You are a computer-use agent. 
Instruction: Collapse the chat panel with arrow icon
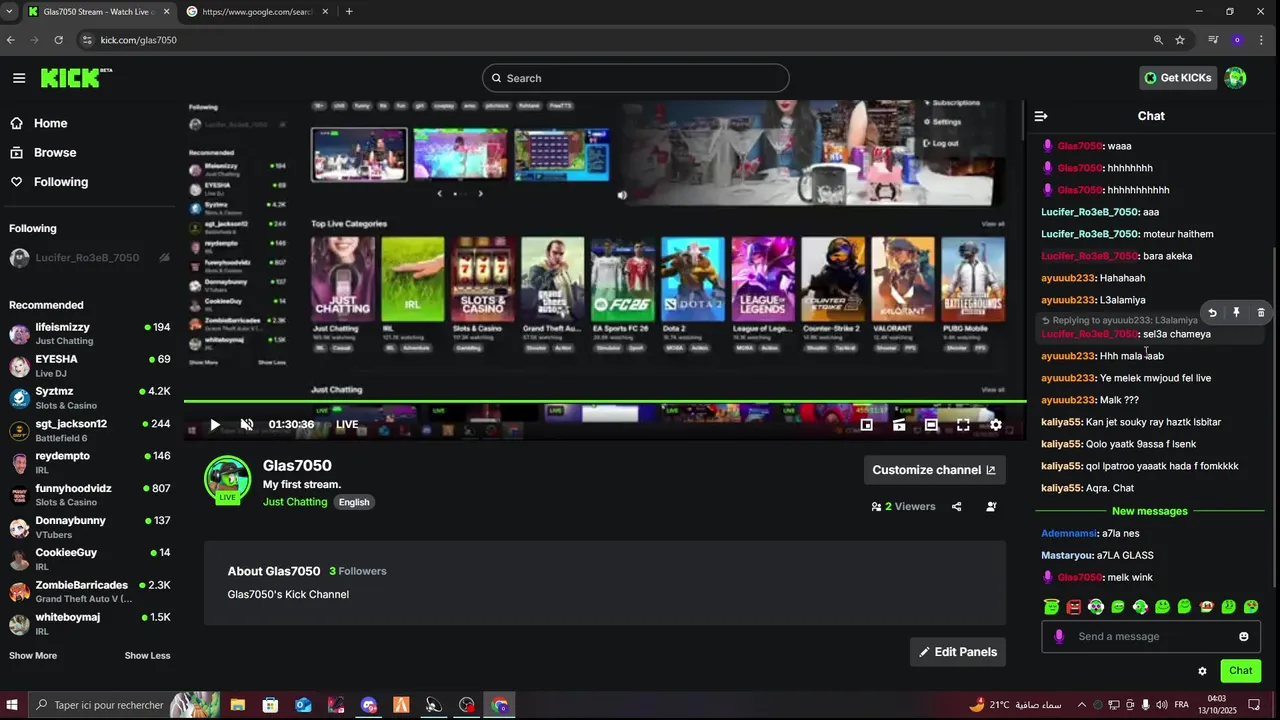[x=1041, y=116]
